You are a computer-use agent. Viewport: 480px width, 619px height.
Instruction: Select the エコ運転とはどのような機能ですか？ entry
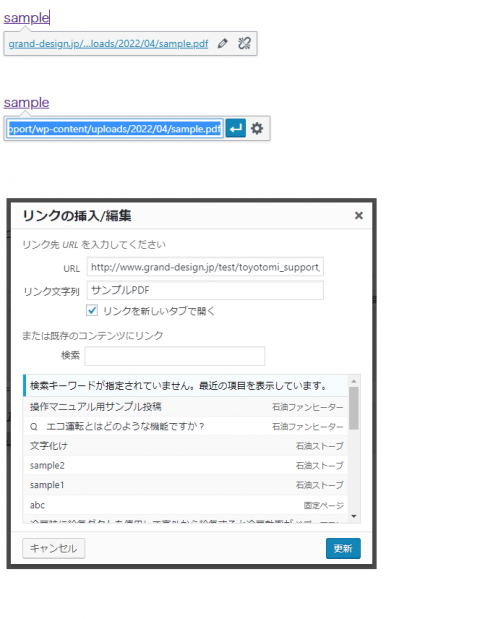(186, 426)
